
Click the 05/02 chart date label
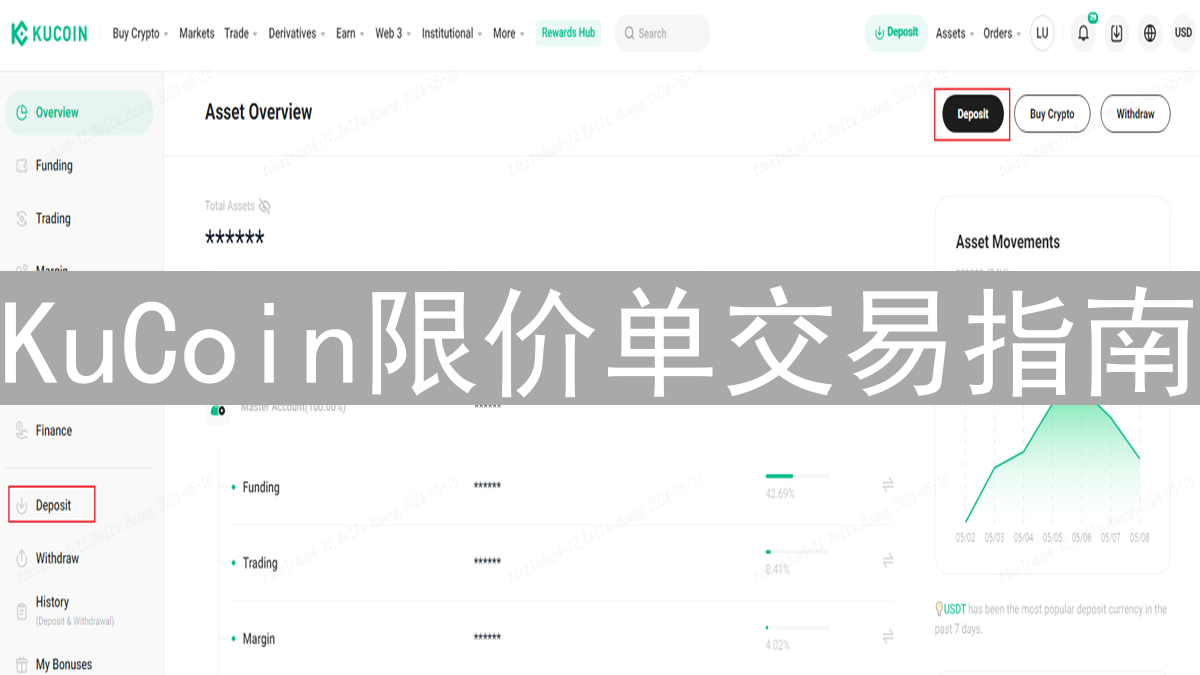[x=965, y=537]
